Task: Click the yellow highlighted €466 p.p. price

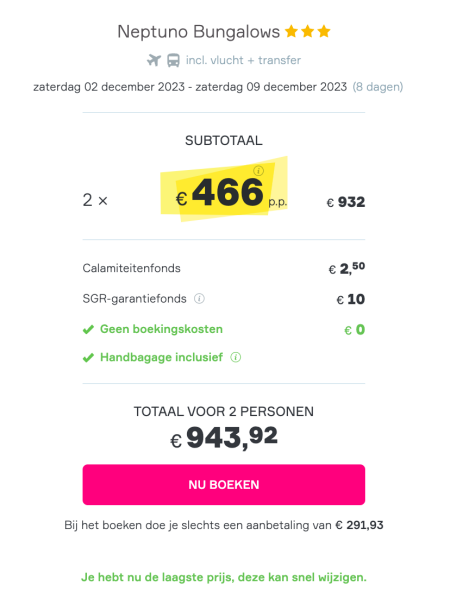Action: (x=224, y=190)
